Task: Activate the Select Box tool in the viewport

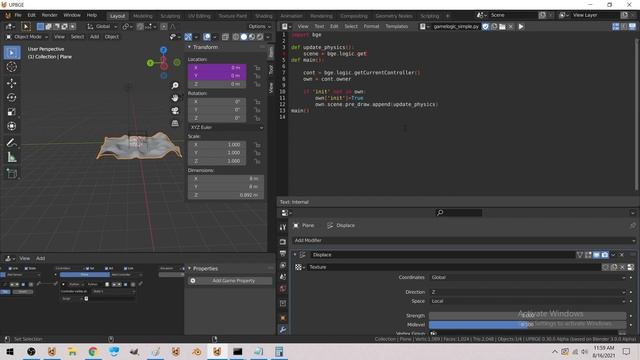Action: point(11,53)
